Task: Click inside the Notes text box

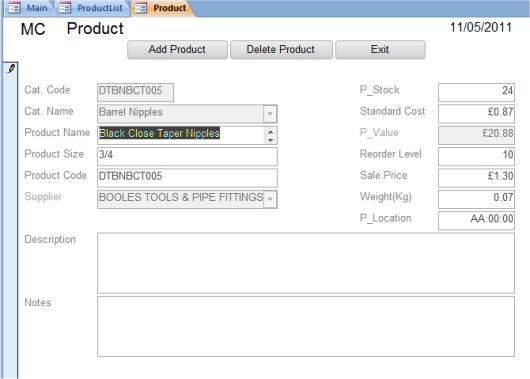Action: (306, 326)
